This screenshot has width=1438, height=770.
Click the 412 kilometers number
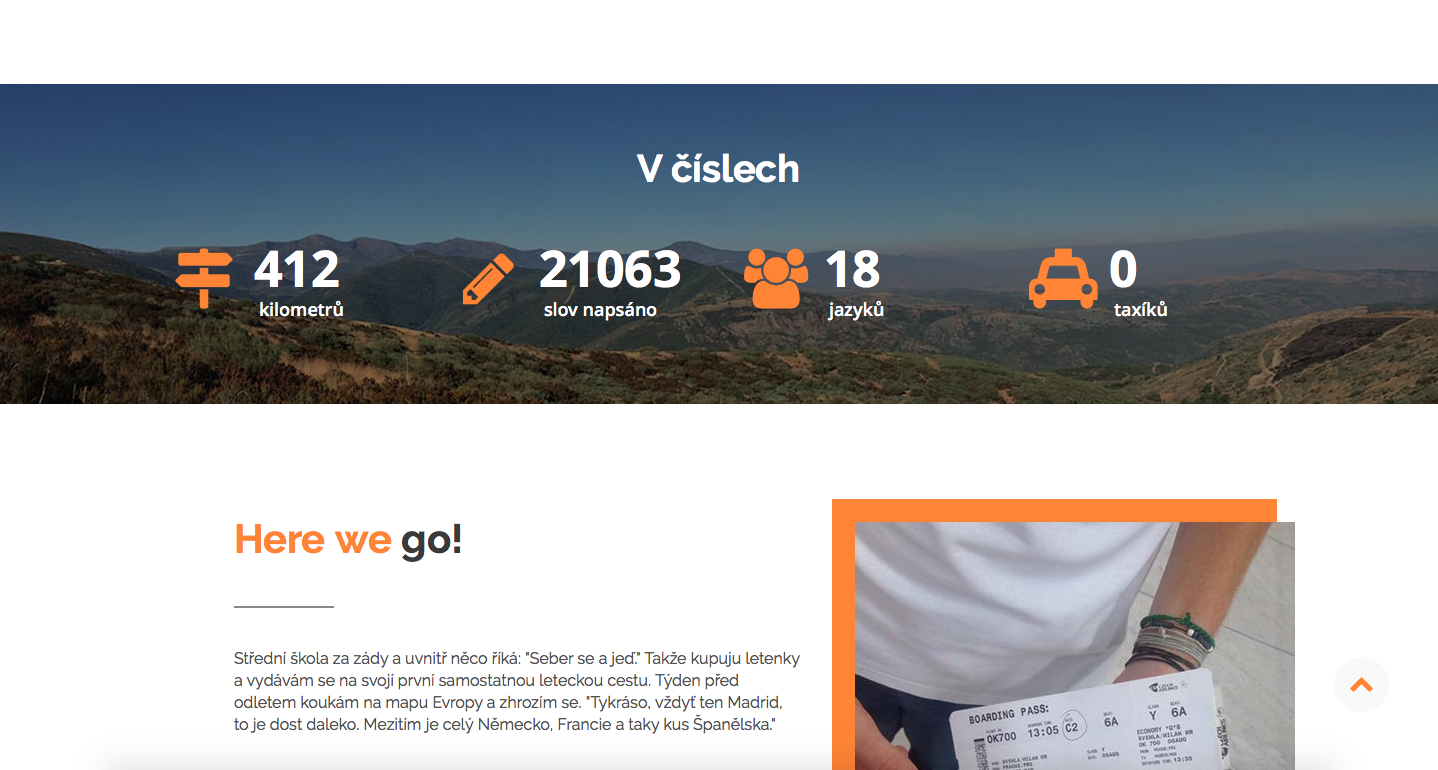[x=297, y=270]
